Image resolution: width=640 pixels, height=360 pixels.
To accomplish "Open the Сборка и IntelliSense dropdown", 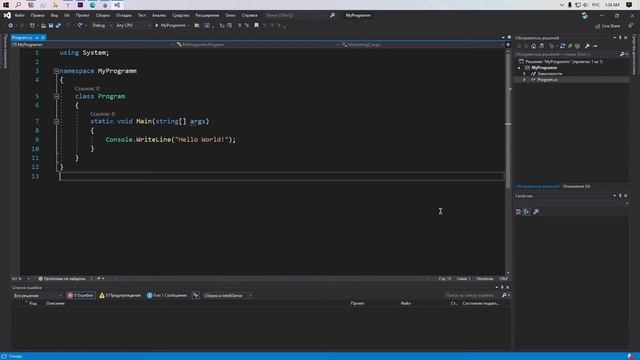I will click(227, 296).
